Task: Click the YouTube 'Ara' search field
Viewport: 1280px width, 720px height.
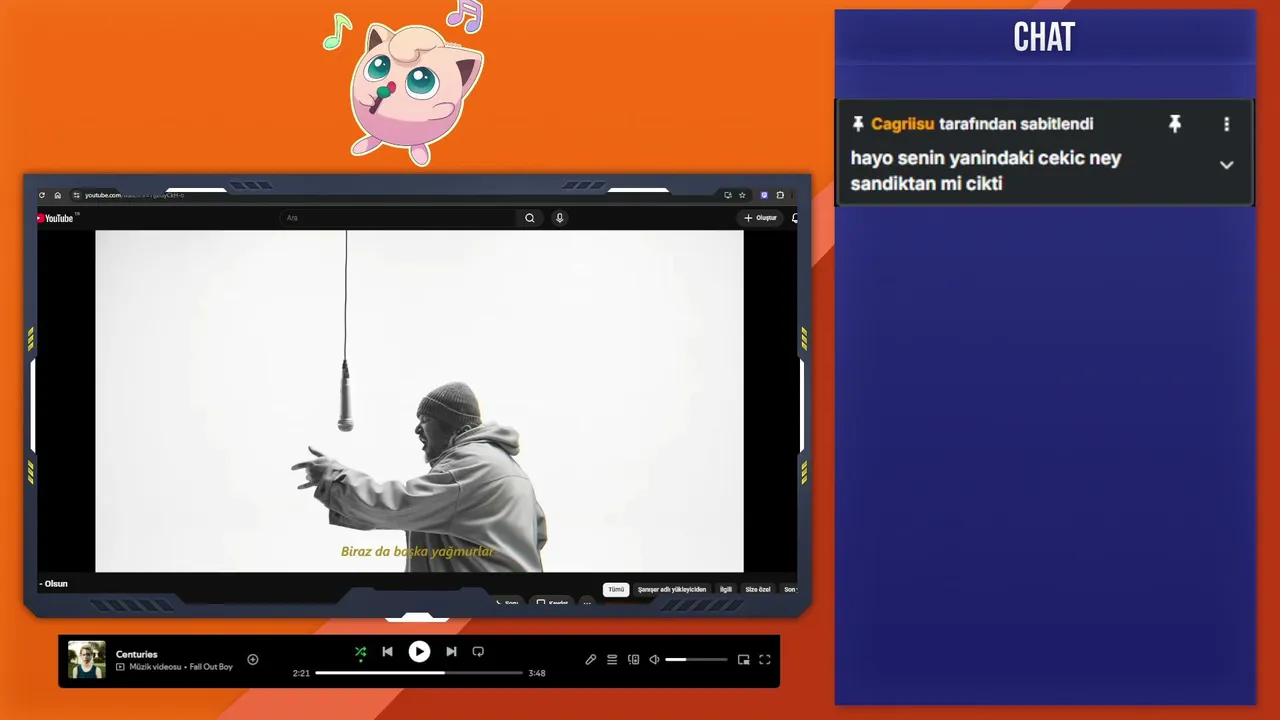Action: point(400,218)
